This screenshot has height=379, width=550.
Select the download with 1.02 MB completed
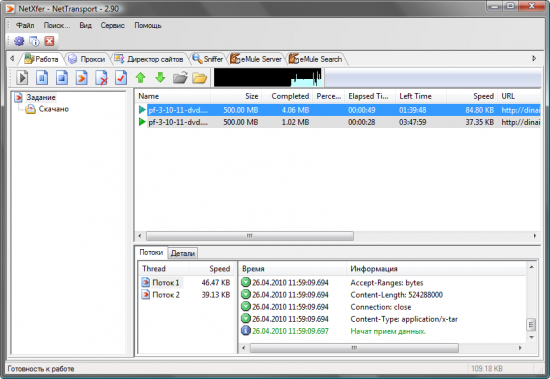pyautogui.click(x=338, y=122)
